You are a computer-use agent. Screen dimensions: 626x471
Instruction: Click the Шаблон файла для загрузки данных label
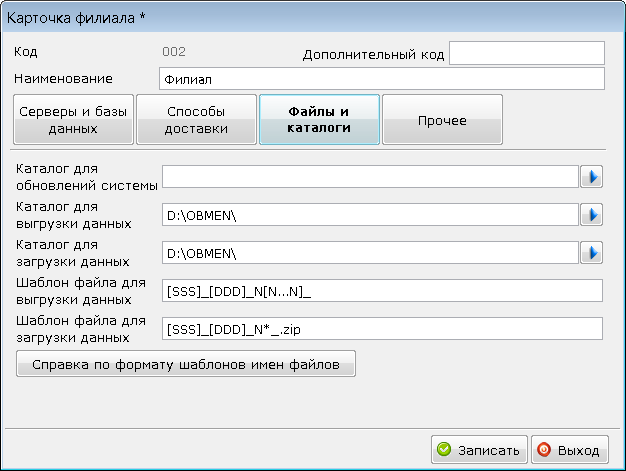pos(81,329)
